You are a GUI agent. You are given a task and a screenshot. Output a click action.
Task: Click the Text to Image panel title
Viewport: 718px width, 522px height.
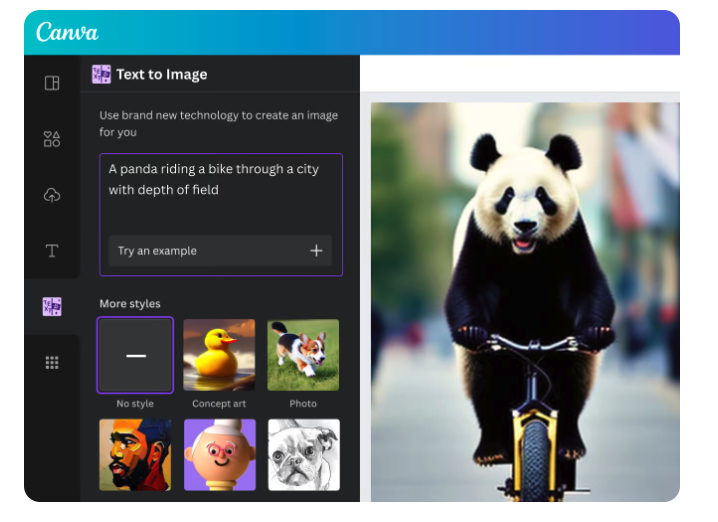161,74
